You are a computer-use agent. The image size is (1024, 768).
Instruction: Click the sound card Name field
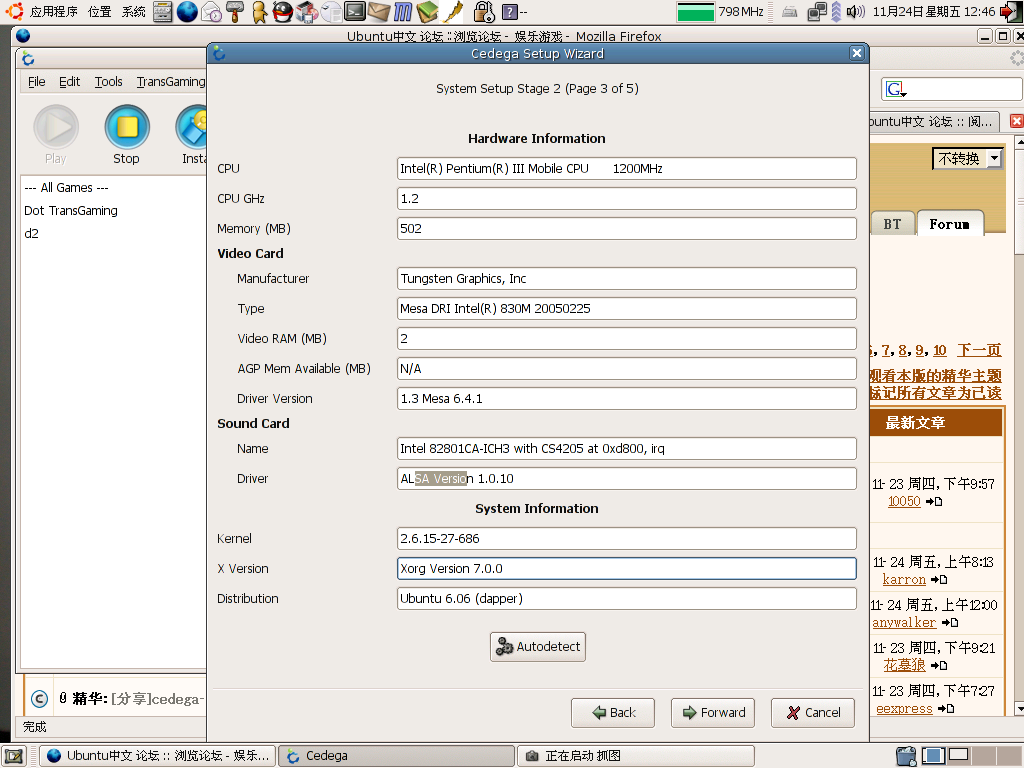click(x=626, y=449)
